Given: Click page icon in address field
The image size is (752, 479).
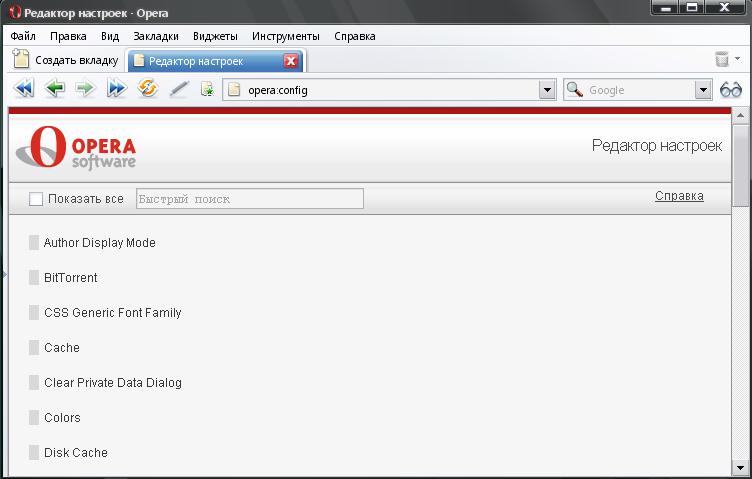Looking at the screenshot, I should [234, 90].
